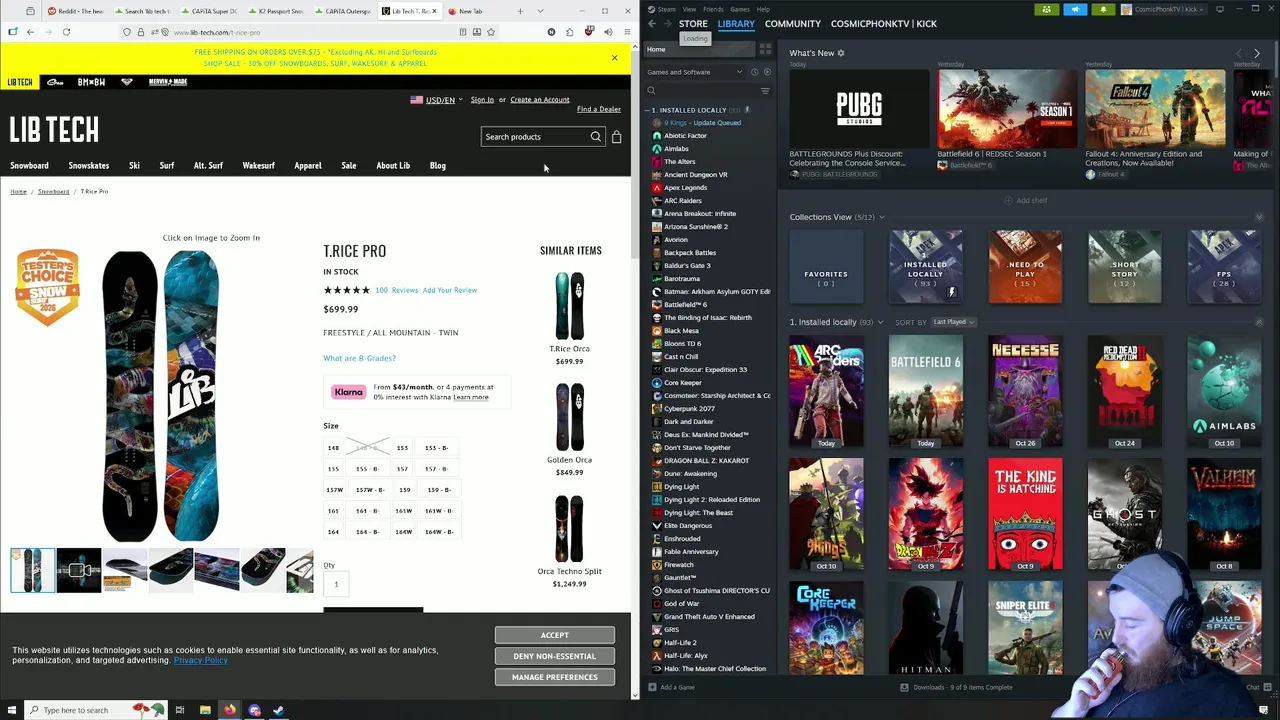
Task: Click MANAGE PREFERENCES button
Action: (x=555, y=677)
